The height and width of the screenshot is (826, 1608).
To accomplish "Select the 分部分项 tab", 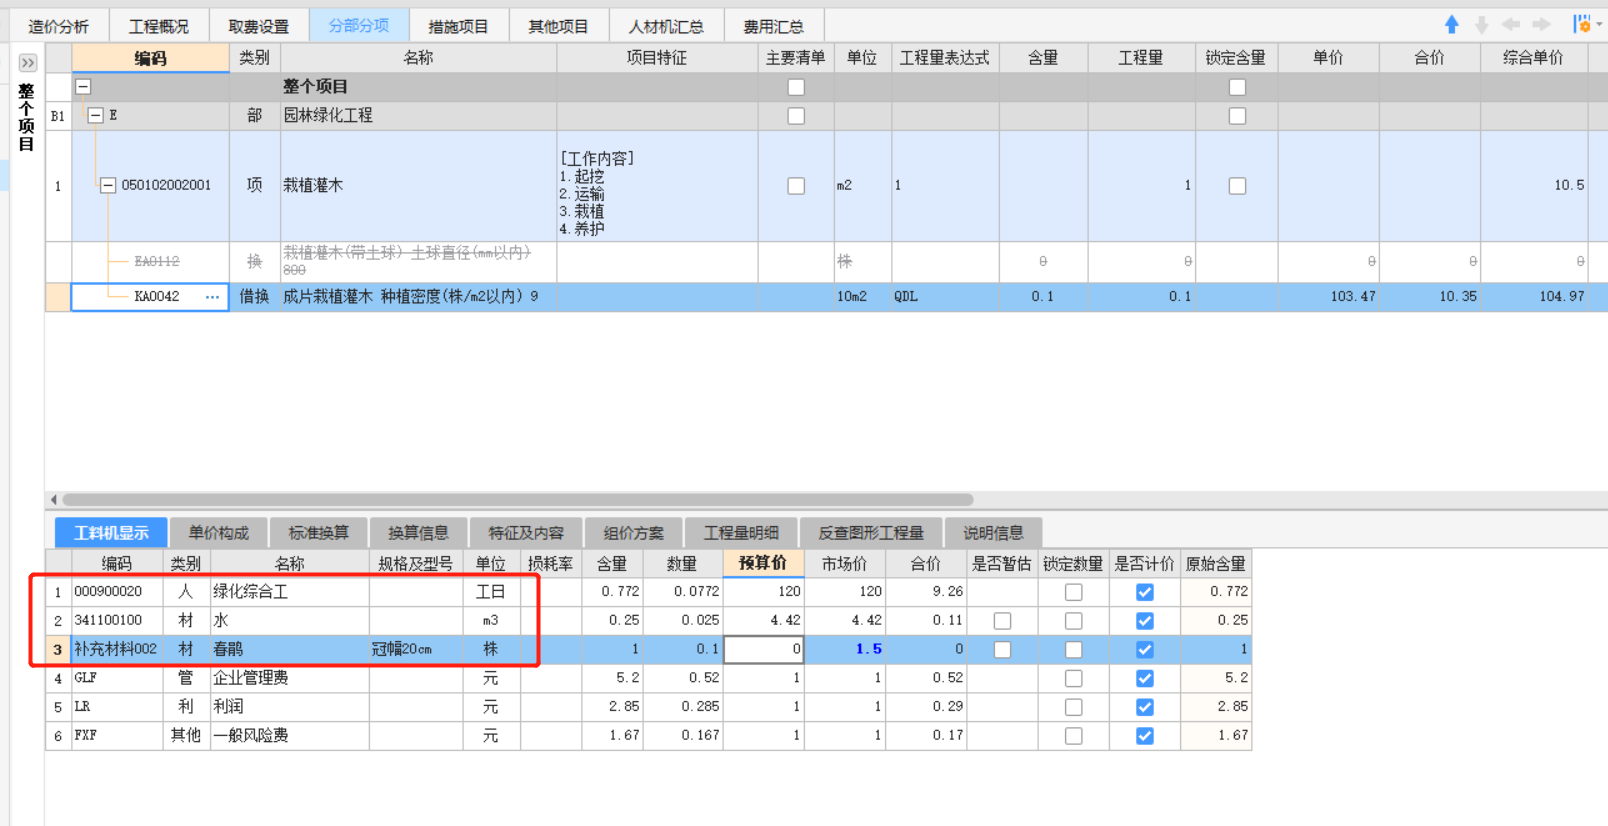I will pyautogui.click(x=359, y=25).
